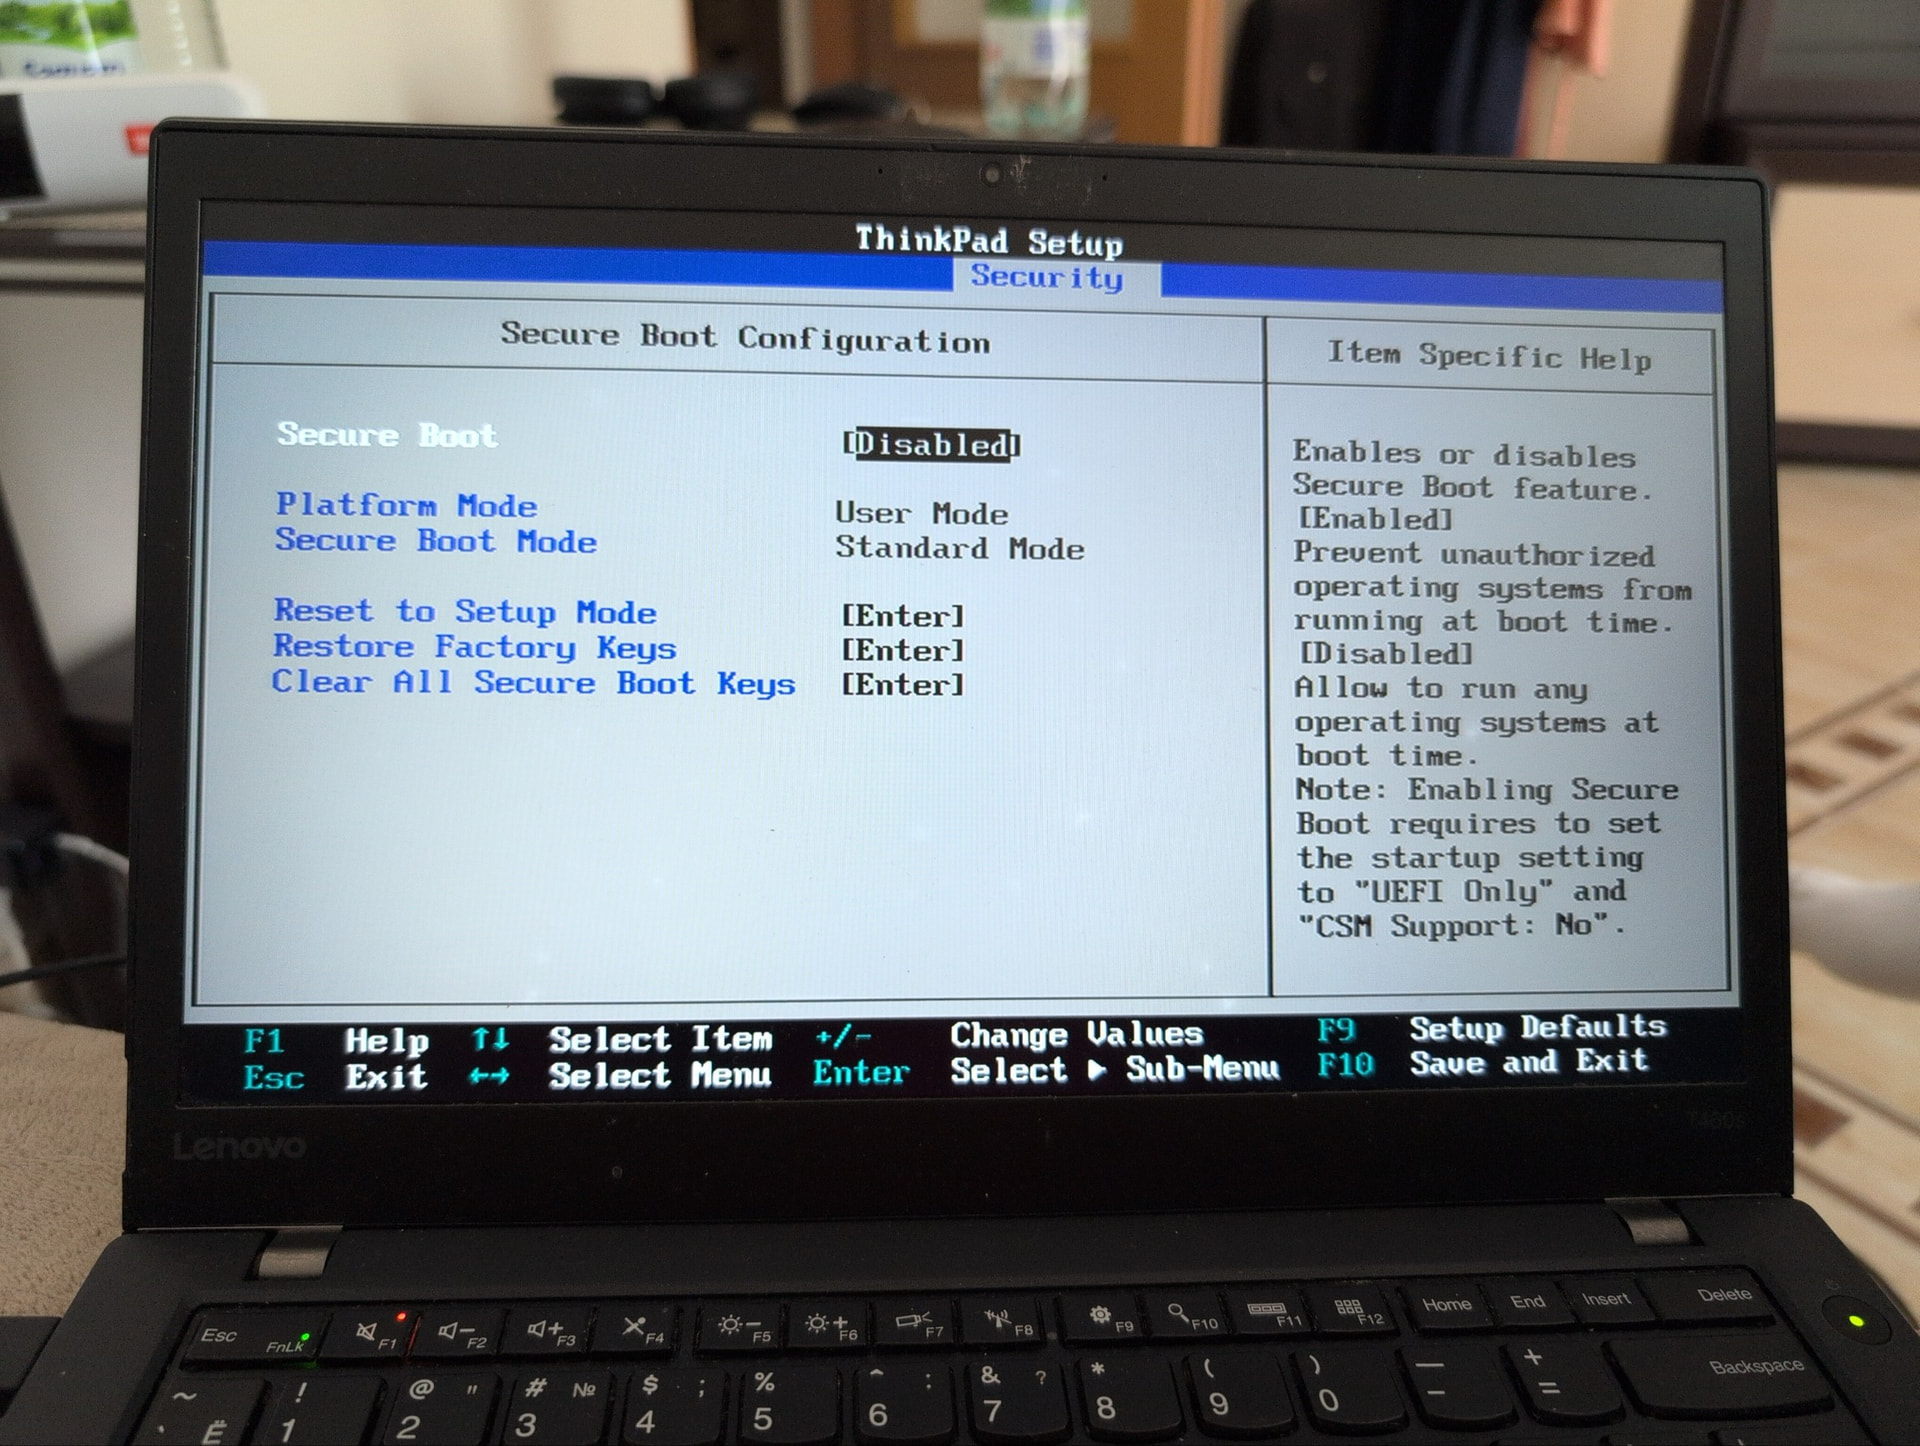Click the F10 Save and Exit hint
Image resolution: width=1920 pixels, height=1446 pixels.
coord(1483,1062)
